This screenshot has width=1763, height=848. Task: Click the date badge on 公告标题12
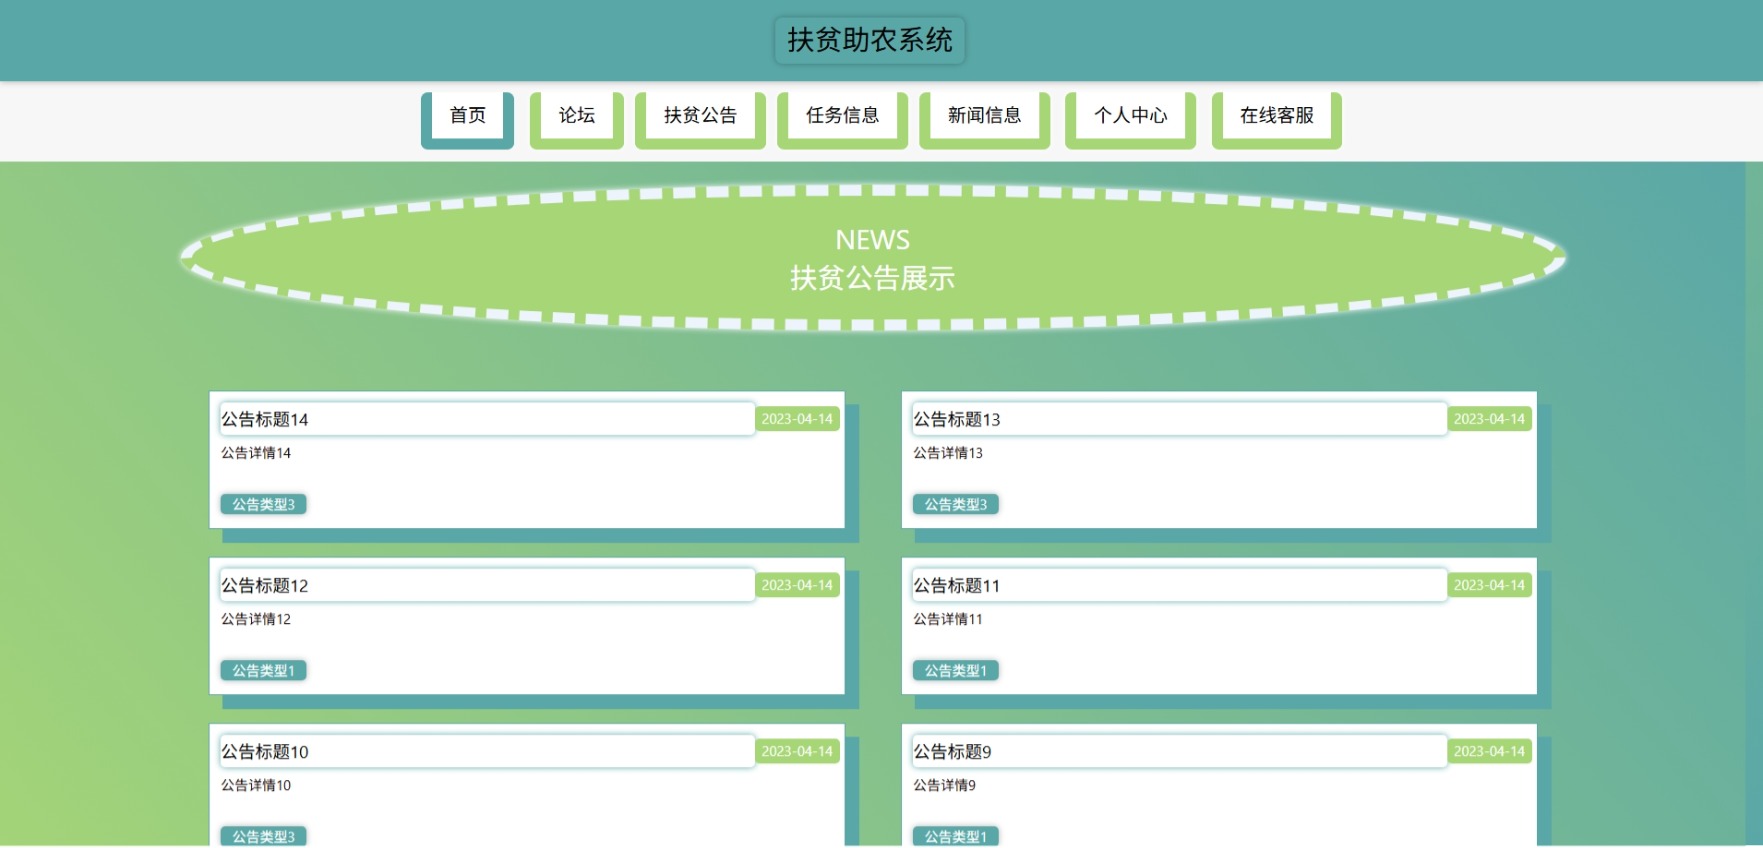click(797, 585)
